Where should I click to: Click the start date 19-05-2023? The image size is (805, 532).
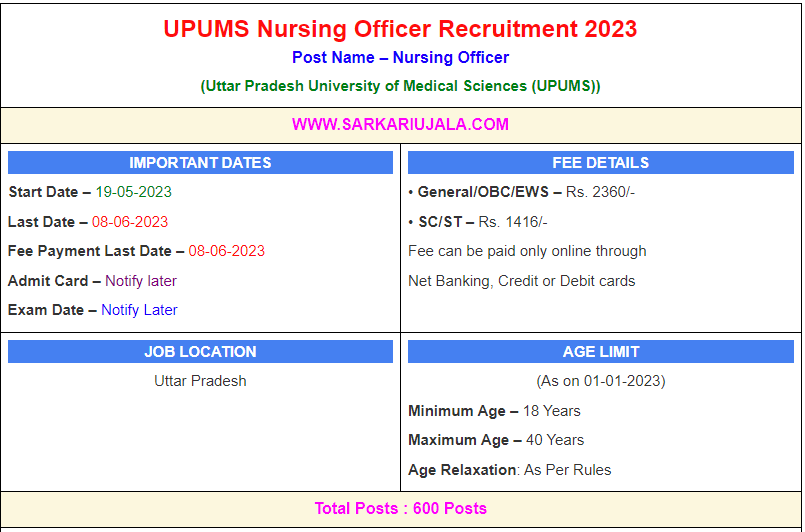[134, 192]
